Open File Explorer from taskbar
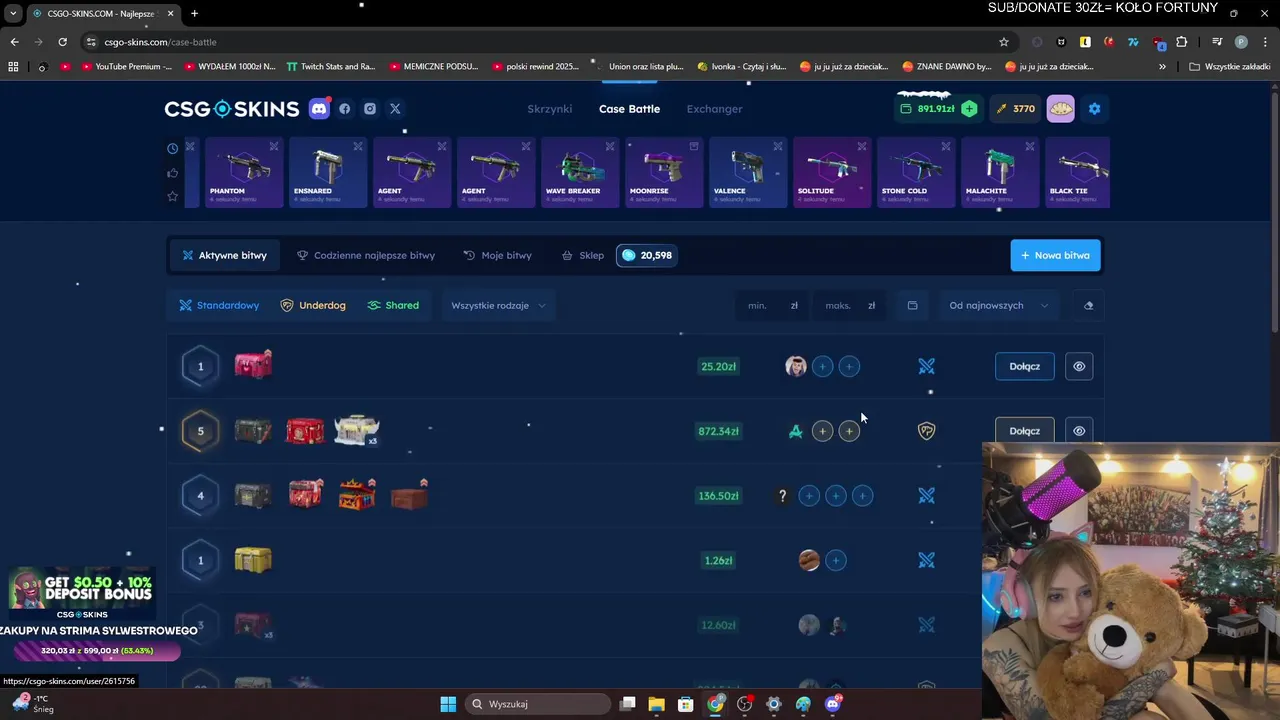 click(656, 704)
